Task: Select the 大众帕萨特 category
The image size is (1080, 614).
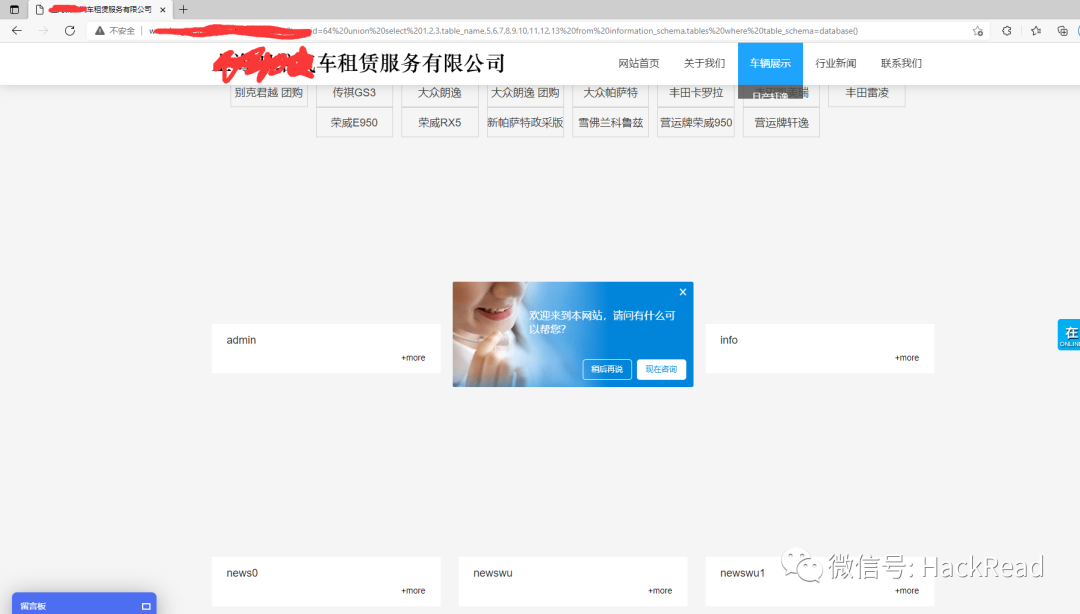Action: pos(610,93)
